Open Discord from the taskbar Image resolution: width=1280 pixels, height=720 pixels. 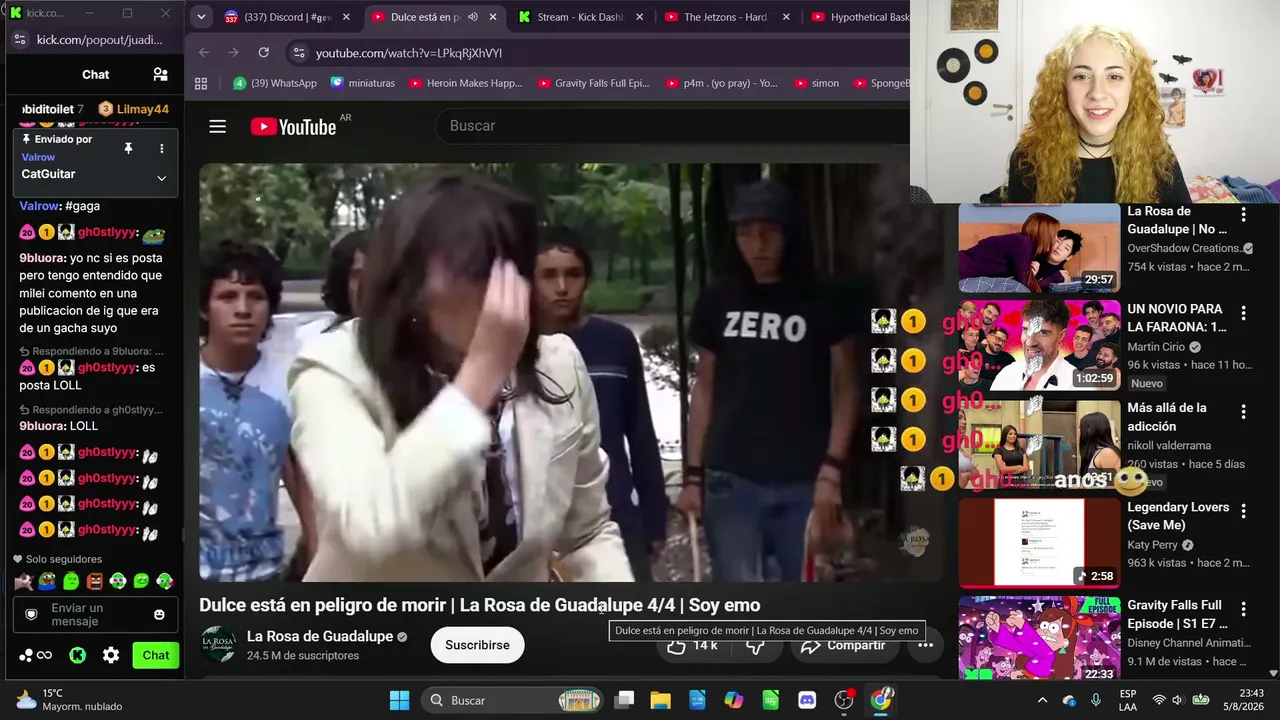(x=807, y=700)
